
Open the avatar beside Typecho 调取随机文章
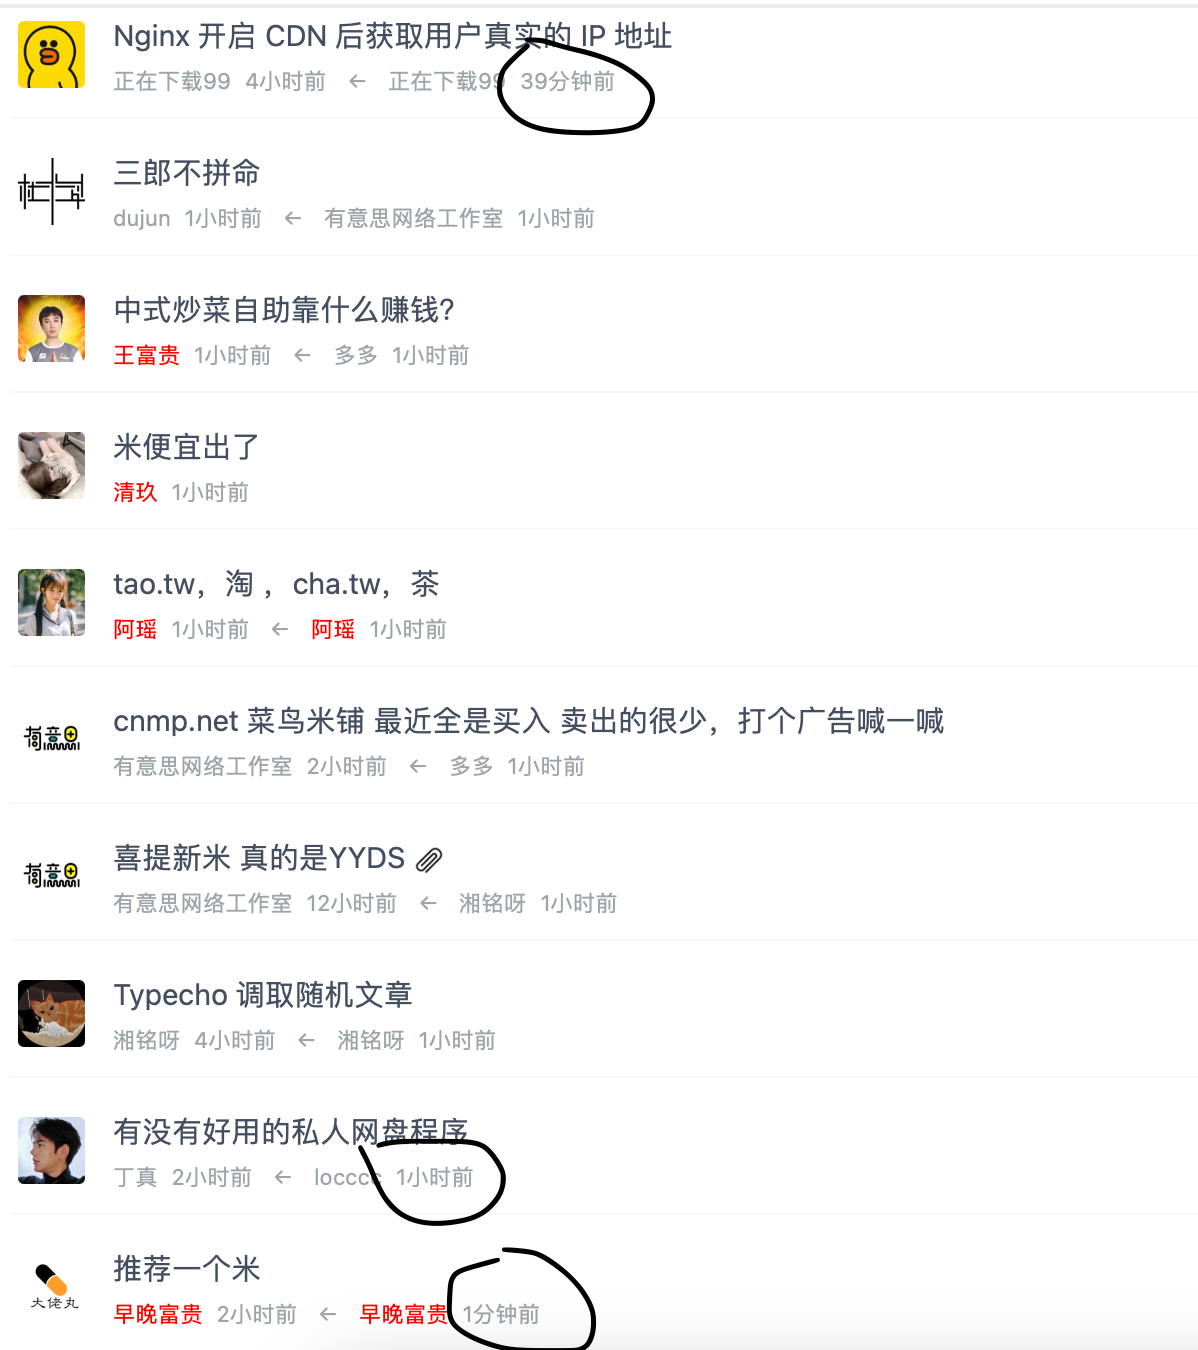pyautogui.click(x=51, y=1013)
